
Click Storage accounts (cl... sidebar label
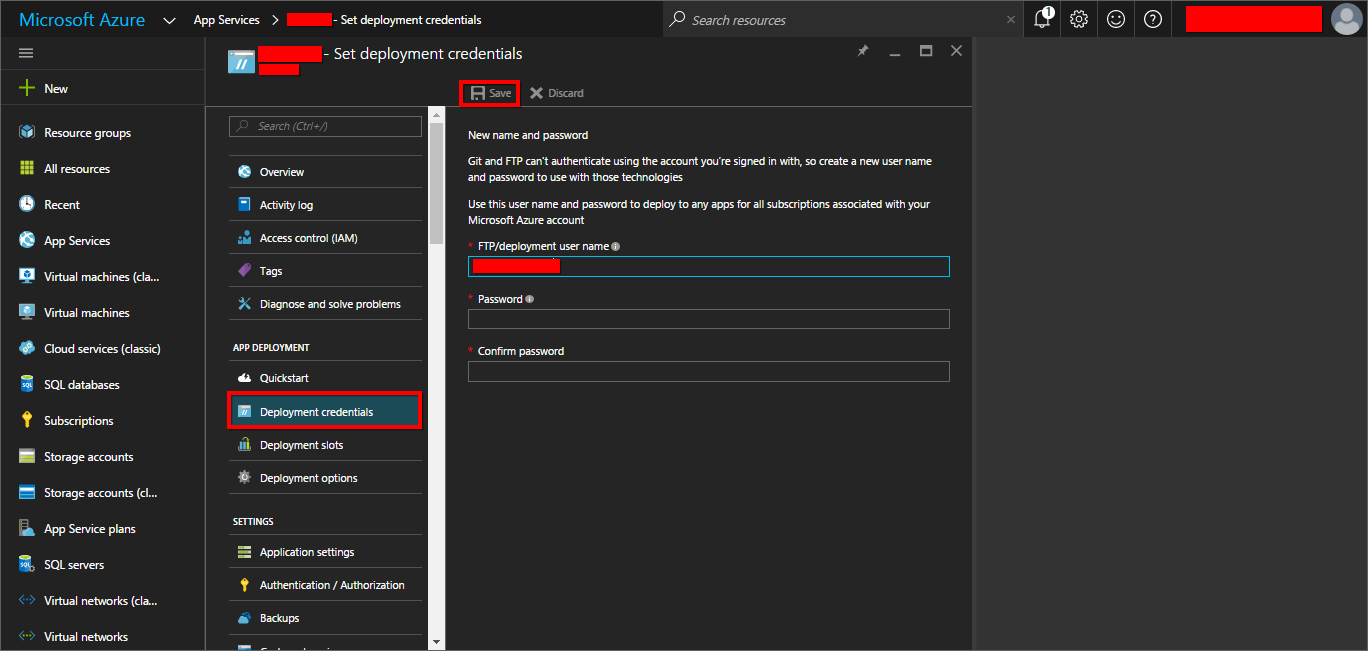(101, 493)
